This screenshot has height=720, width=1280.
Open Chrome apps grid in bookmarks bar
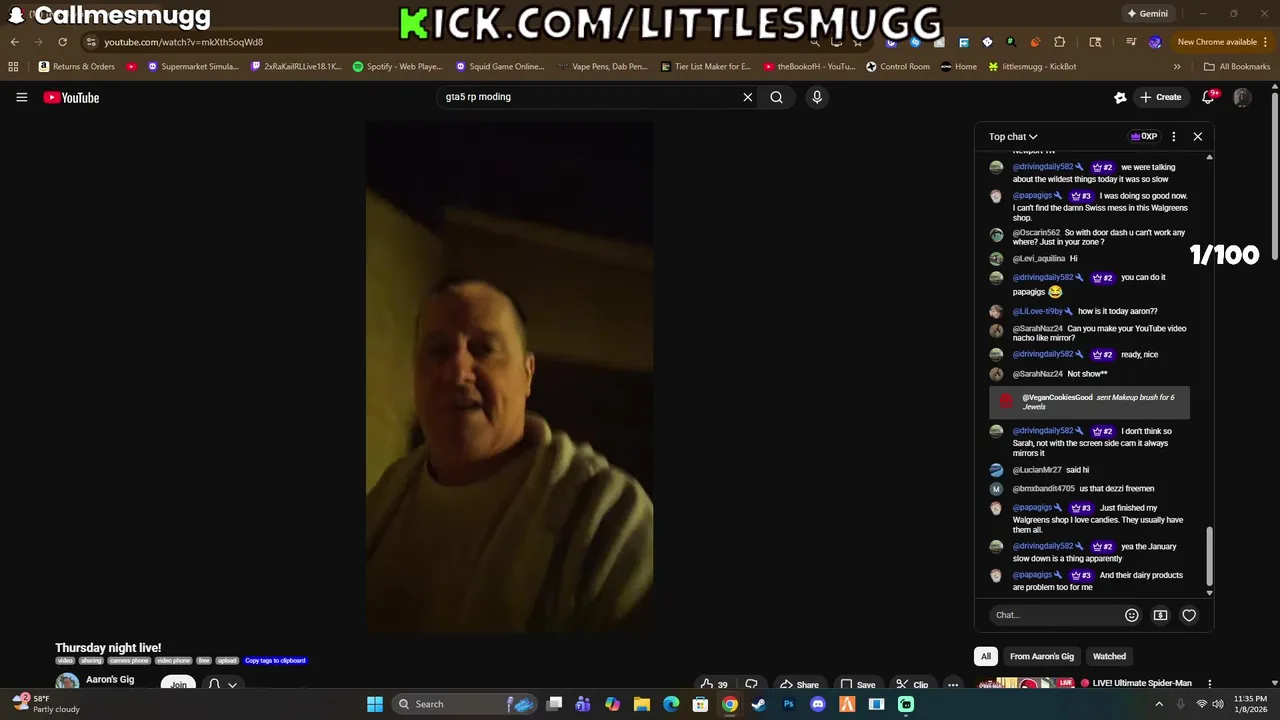pyautogui.click(x=13, y=66)
